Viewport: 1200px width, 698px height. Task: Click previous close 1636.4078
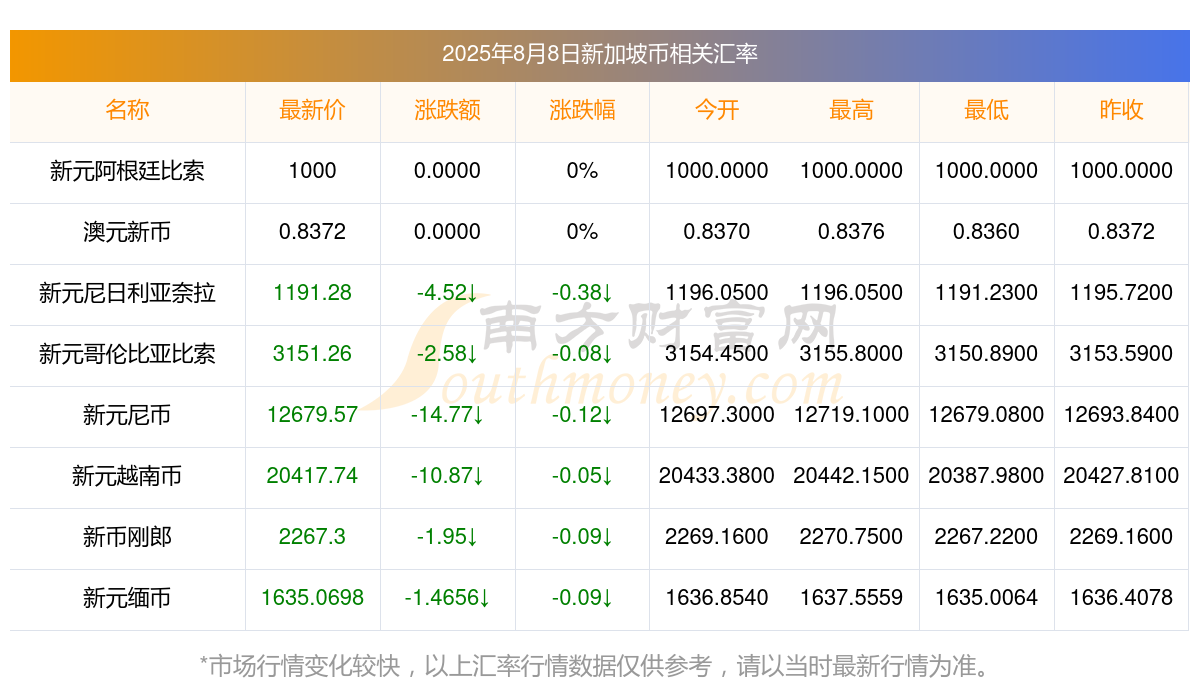1121,598
